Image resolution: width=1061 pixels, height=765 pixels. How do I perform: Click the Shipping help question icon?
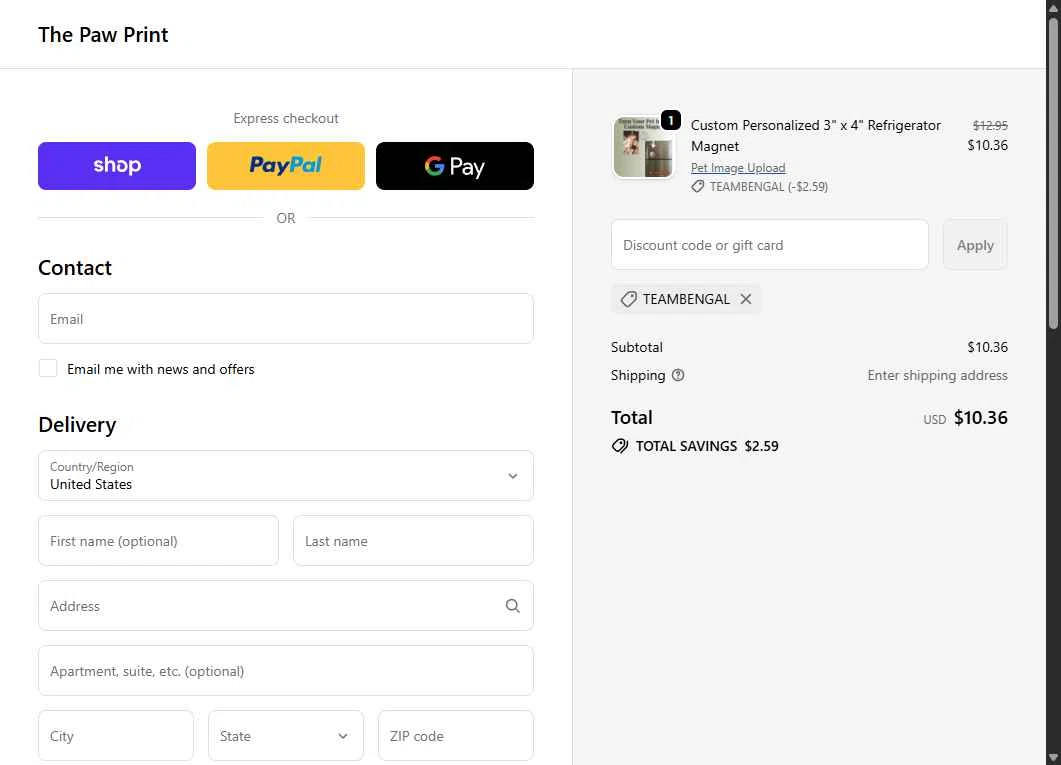click(x=677, y=375)
